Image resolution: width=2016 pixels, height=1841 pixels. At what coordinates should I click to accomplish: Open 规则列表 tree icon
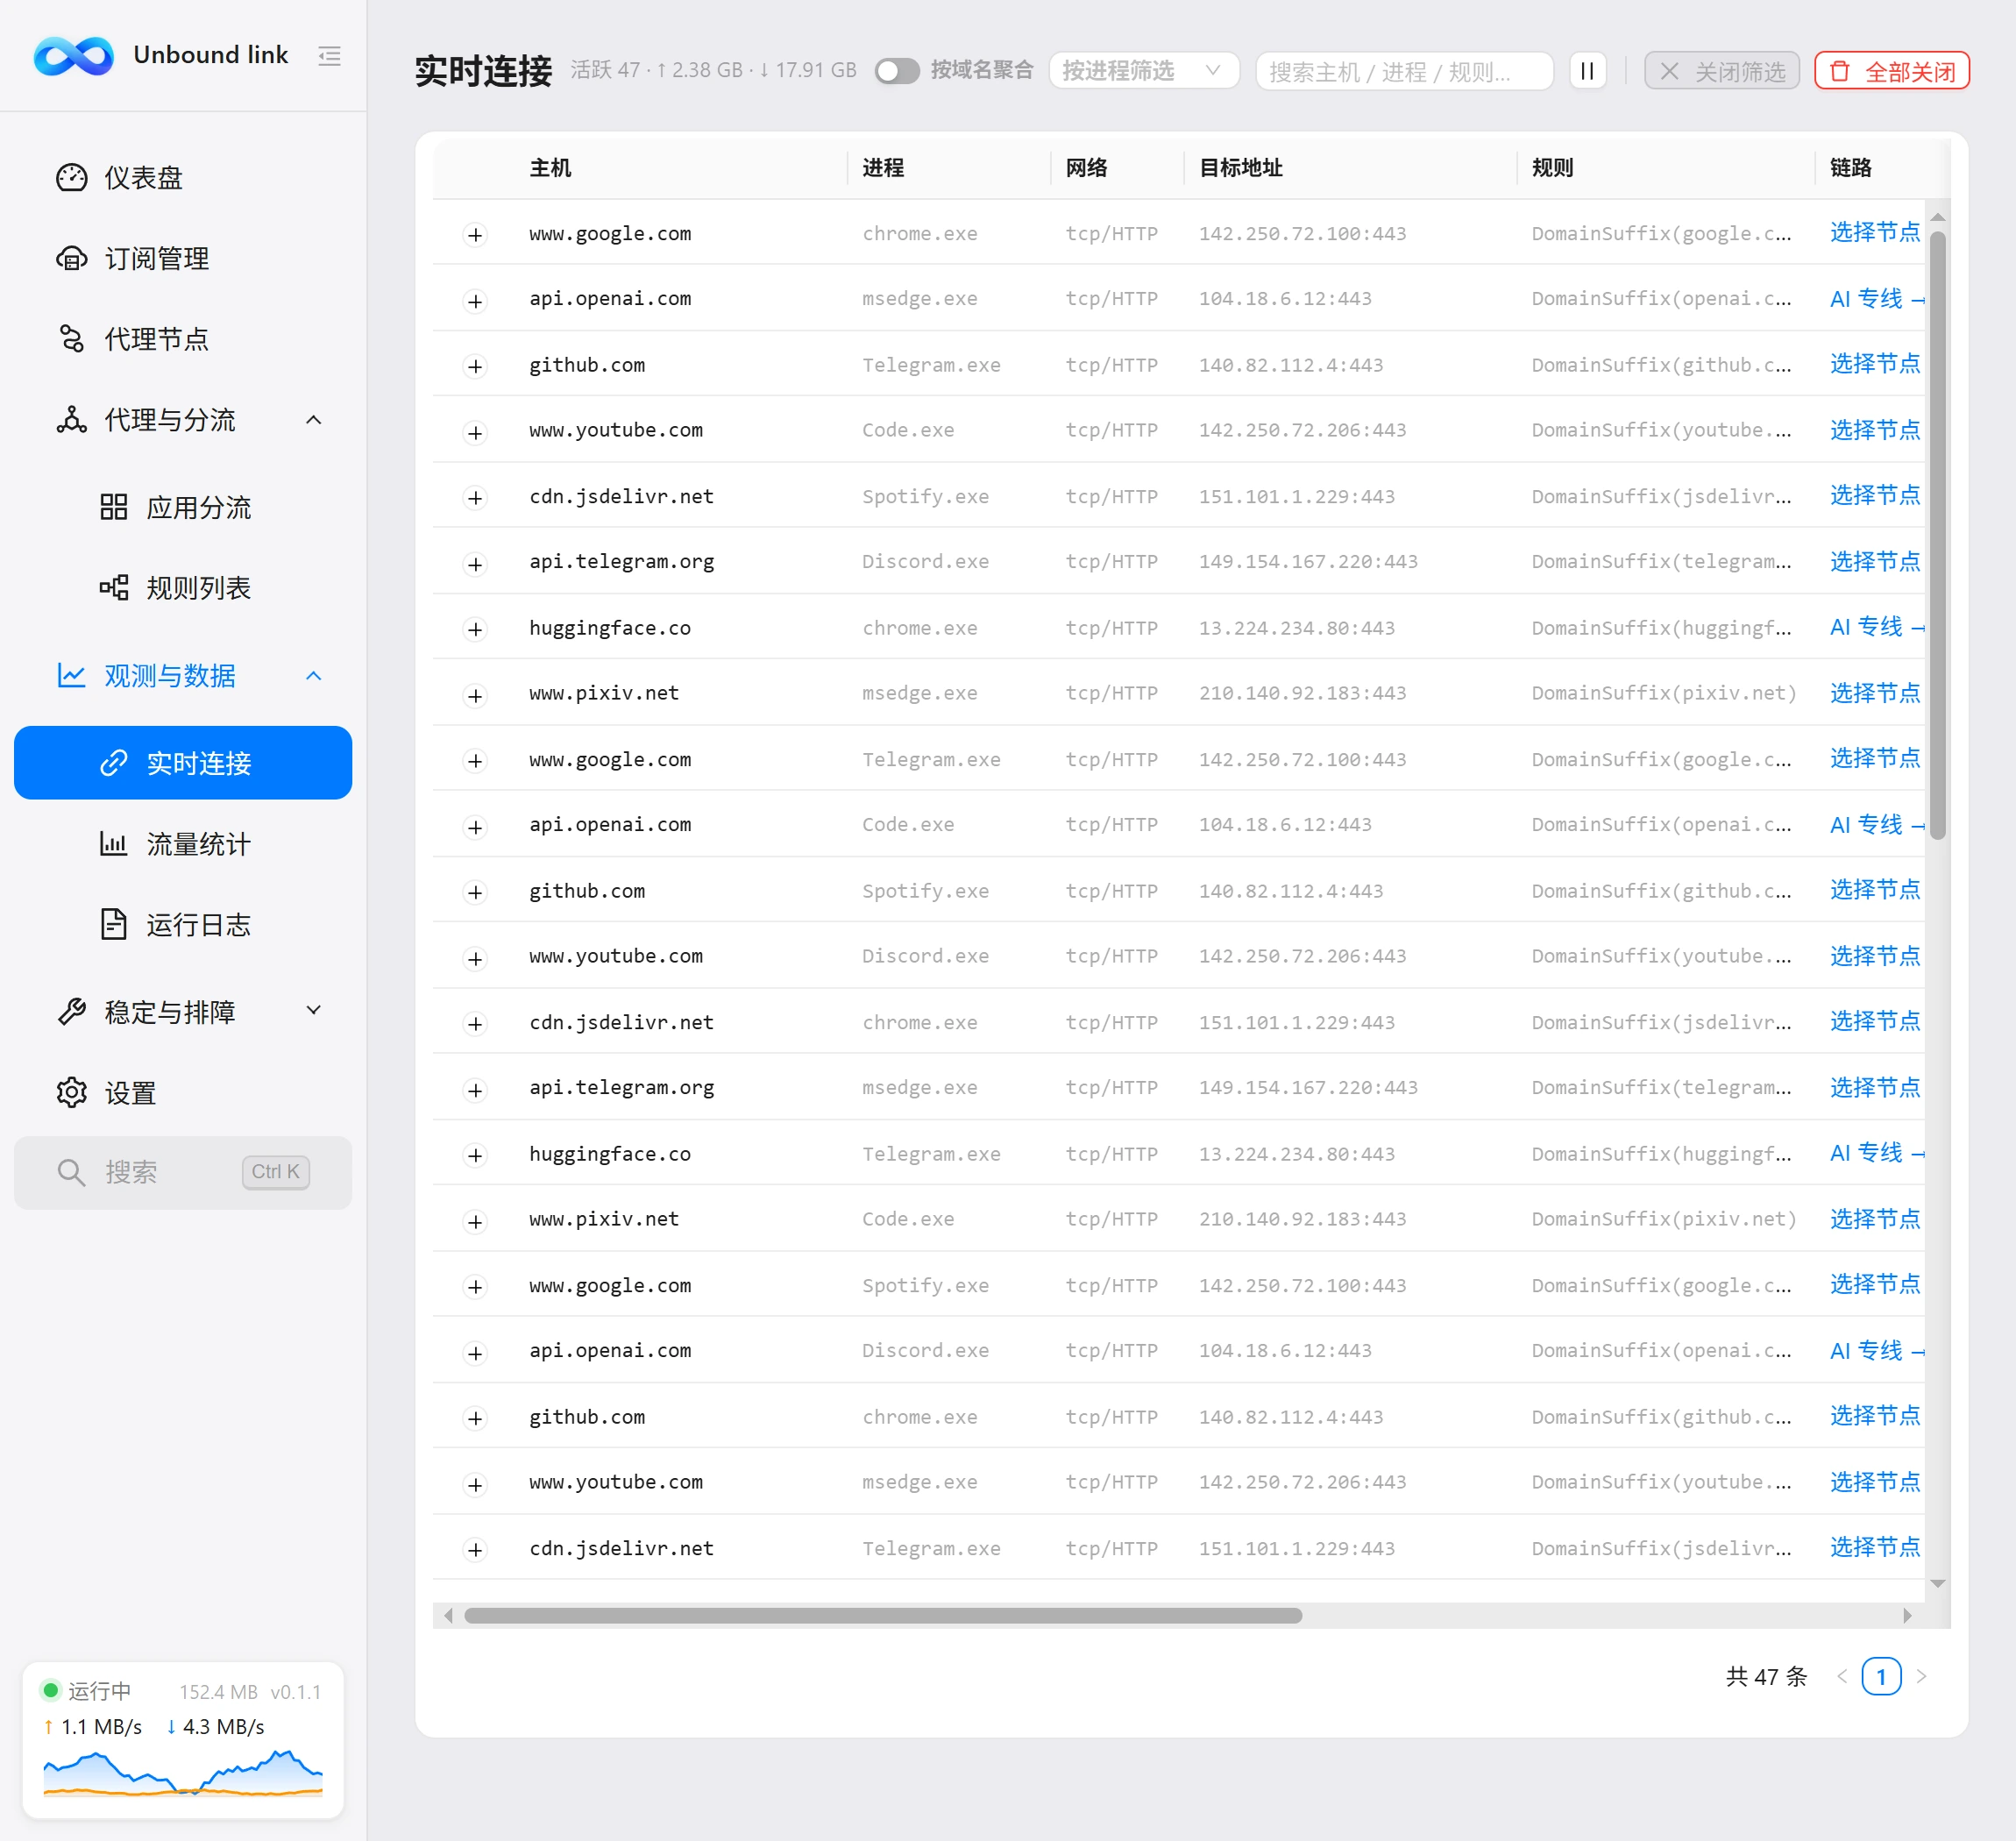pos(114,587)
